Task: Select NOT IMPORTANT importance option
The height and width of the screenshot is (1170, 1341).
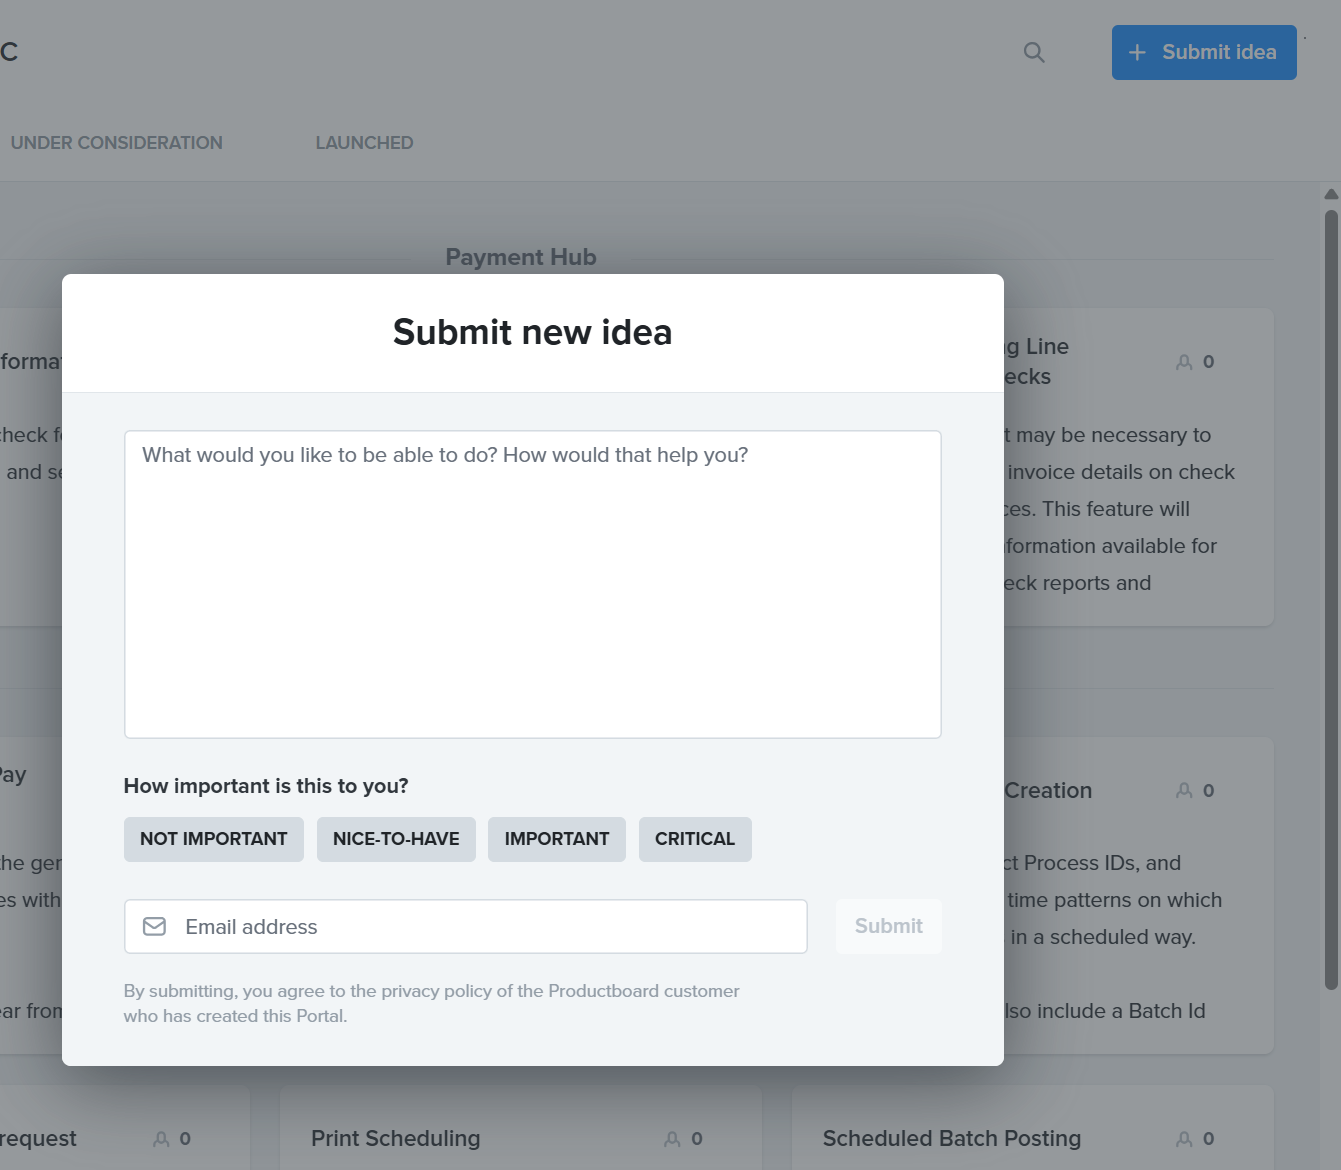Action: 214,839
